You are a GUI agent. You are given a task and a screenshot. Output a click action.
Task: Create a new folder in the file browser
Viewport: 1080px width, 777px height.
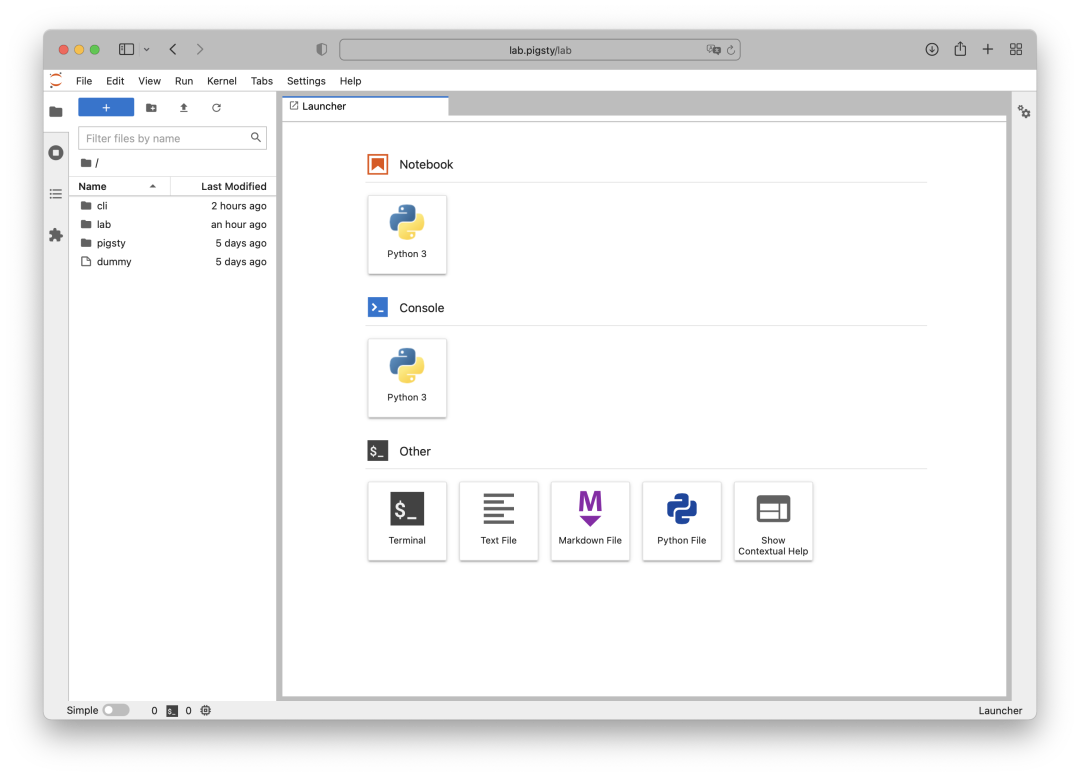click(x=150, y=107)
